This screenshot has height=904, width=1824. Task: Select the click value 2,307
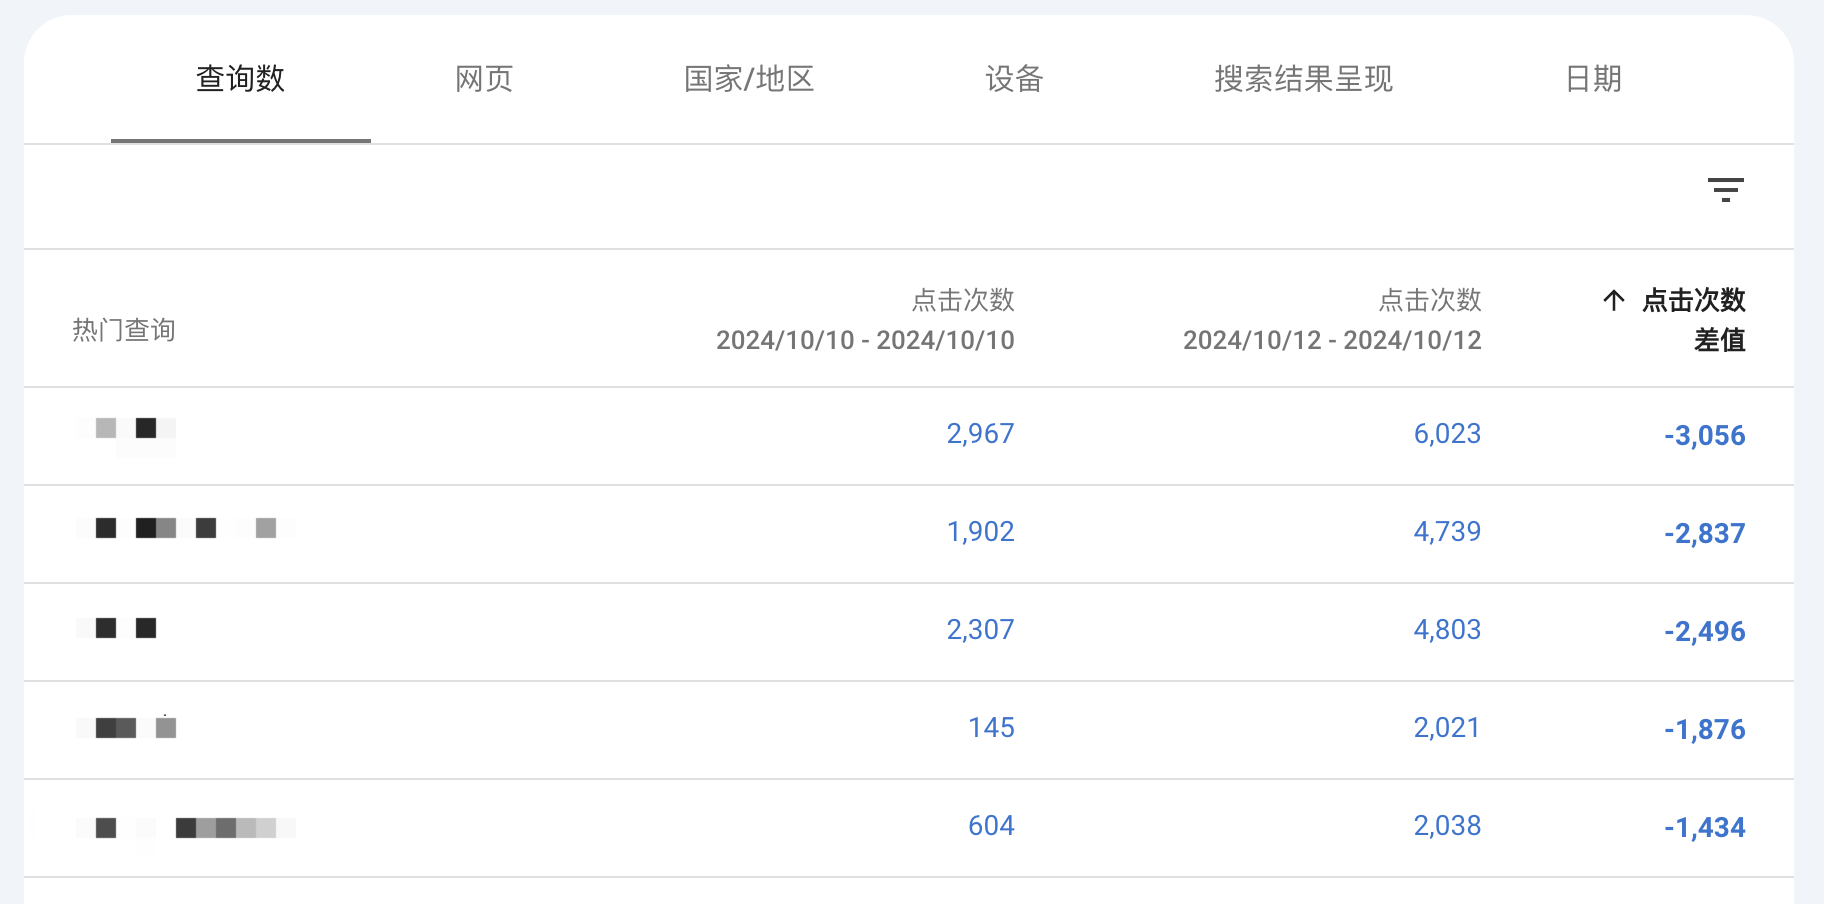[980, 630]
